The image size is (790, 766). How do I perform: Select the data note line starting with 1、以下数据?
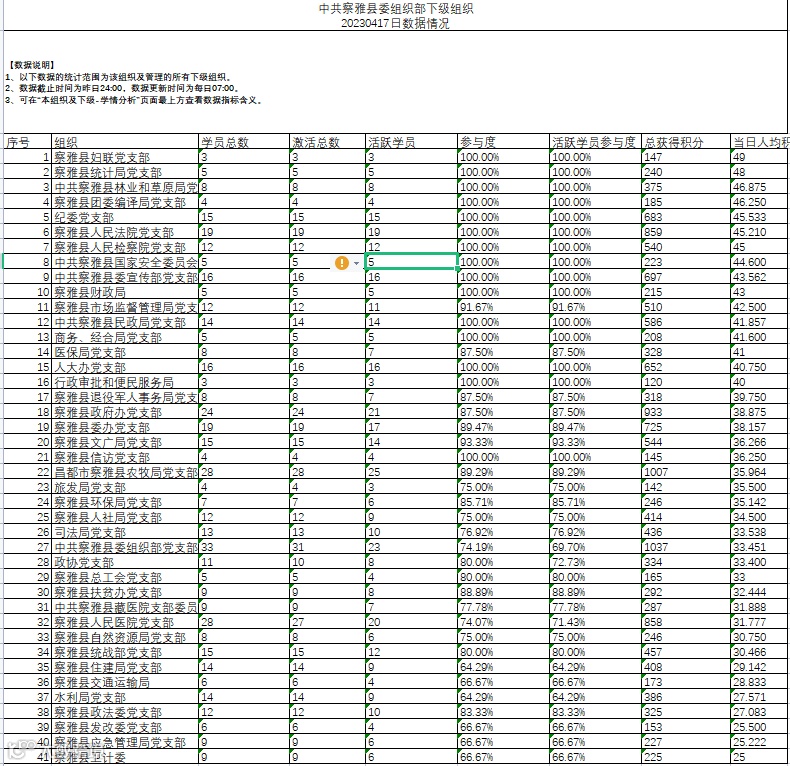(119, 77)
